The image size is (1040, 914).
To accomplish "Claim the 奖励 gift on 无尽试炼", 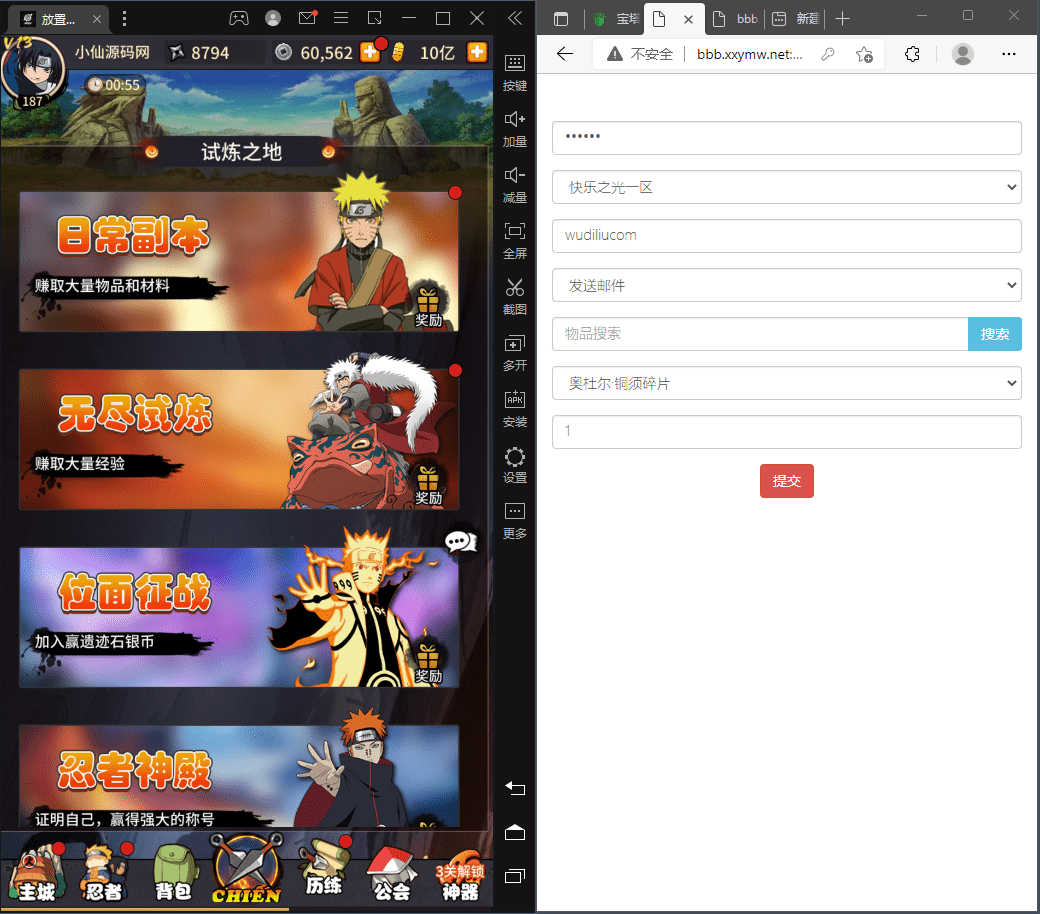I will point(428,486).
